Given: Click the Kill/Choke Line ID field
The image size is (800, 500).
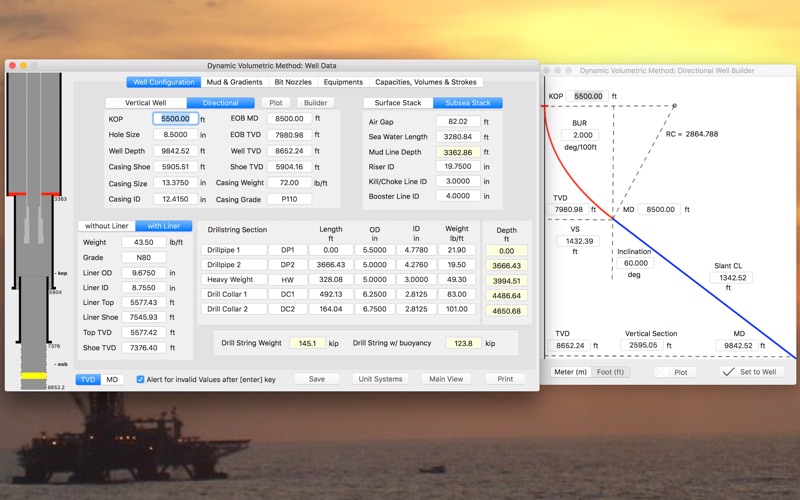Looking at the screenshot, I should pos(458,181).
